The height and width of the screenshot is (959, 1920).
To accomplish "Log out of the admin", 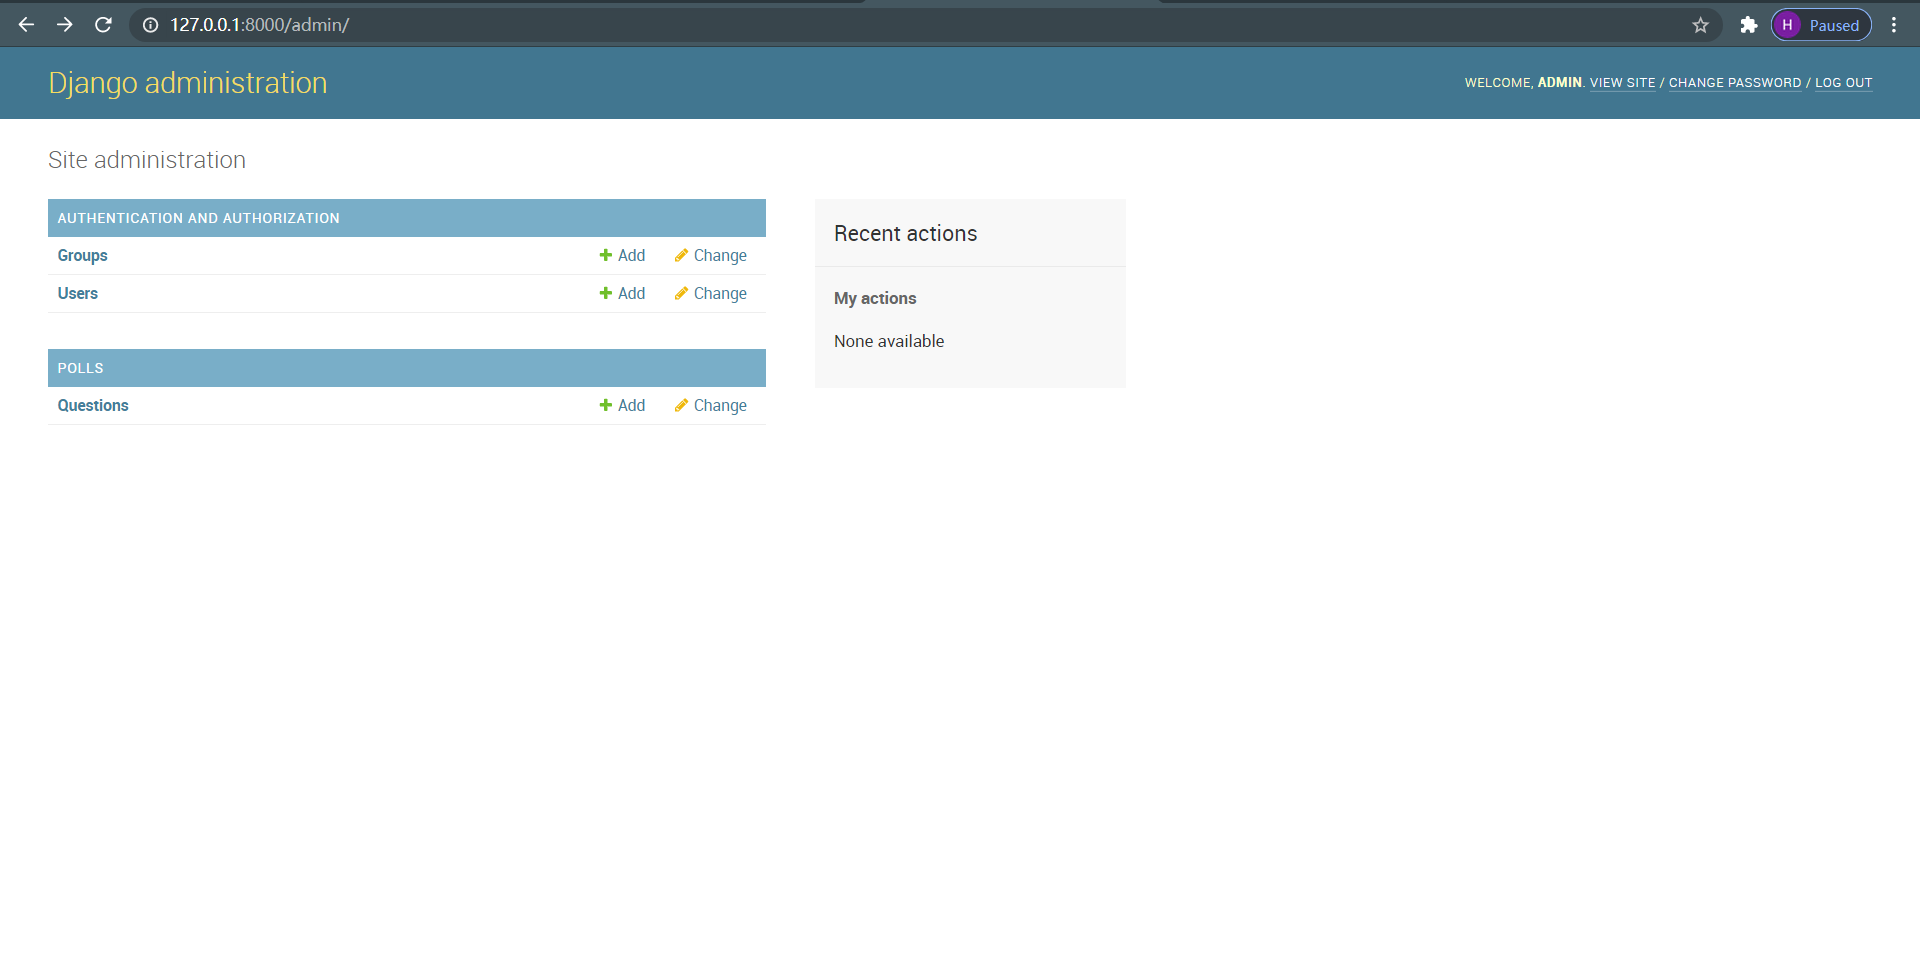I will [1843, 83].
